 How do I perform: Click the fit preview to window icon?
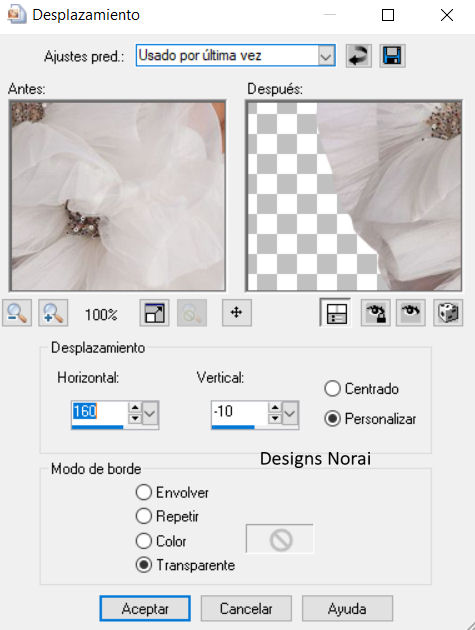point(154,313)
